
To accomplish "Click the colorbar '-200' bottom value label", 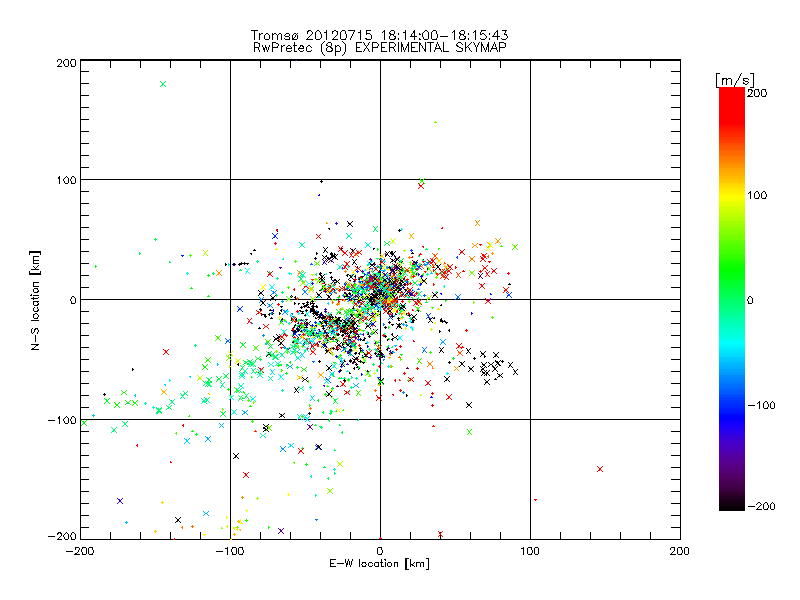I will 761,507.
